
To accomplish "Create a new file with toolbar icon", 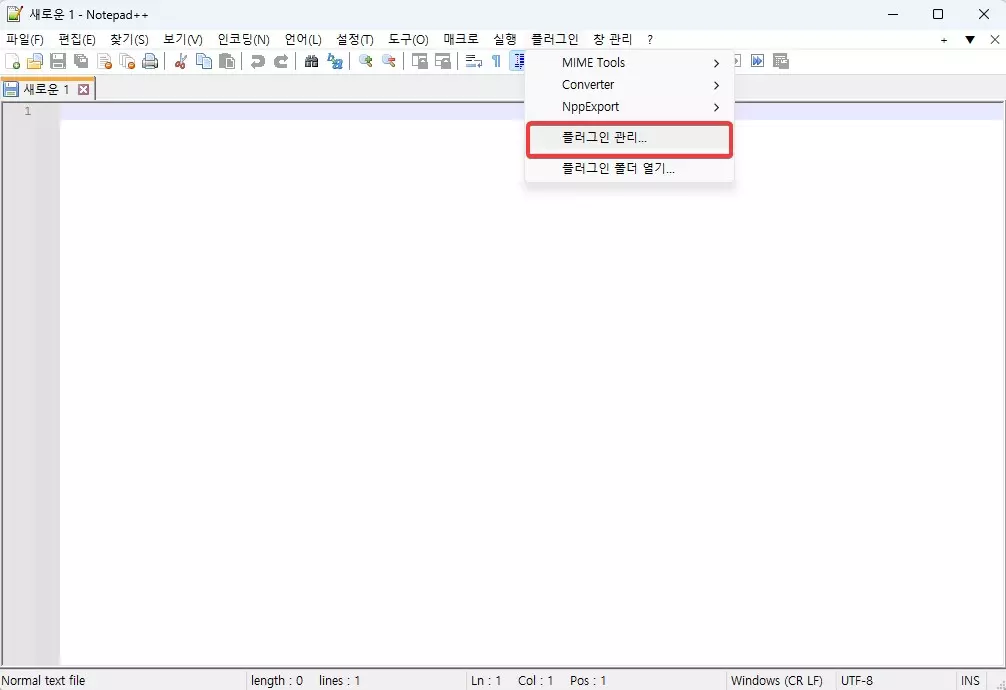I will (x=12, y=62).
